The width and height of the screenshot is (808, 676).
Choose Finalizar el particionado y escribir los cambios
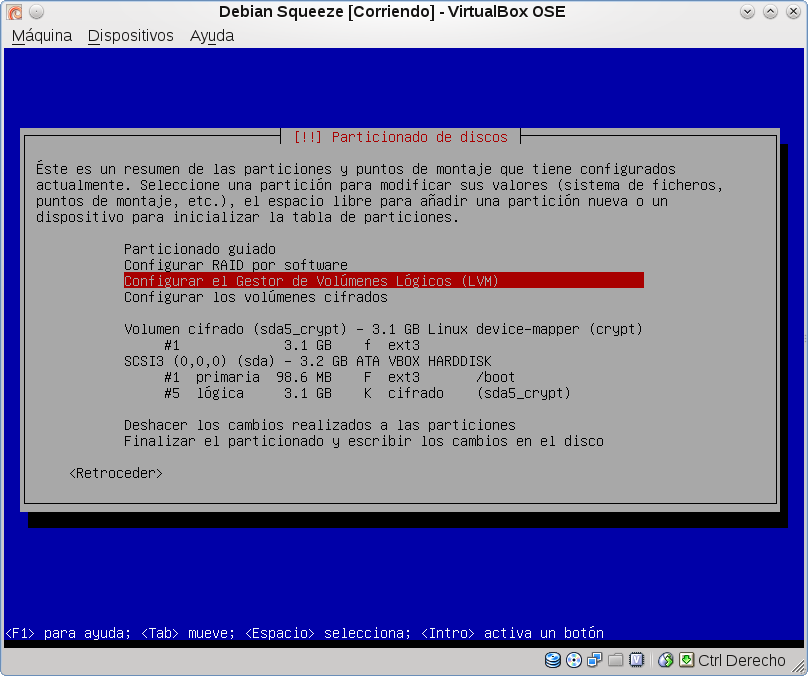(364, 441)
